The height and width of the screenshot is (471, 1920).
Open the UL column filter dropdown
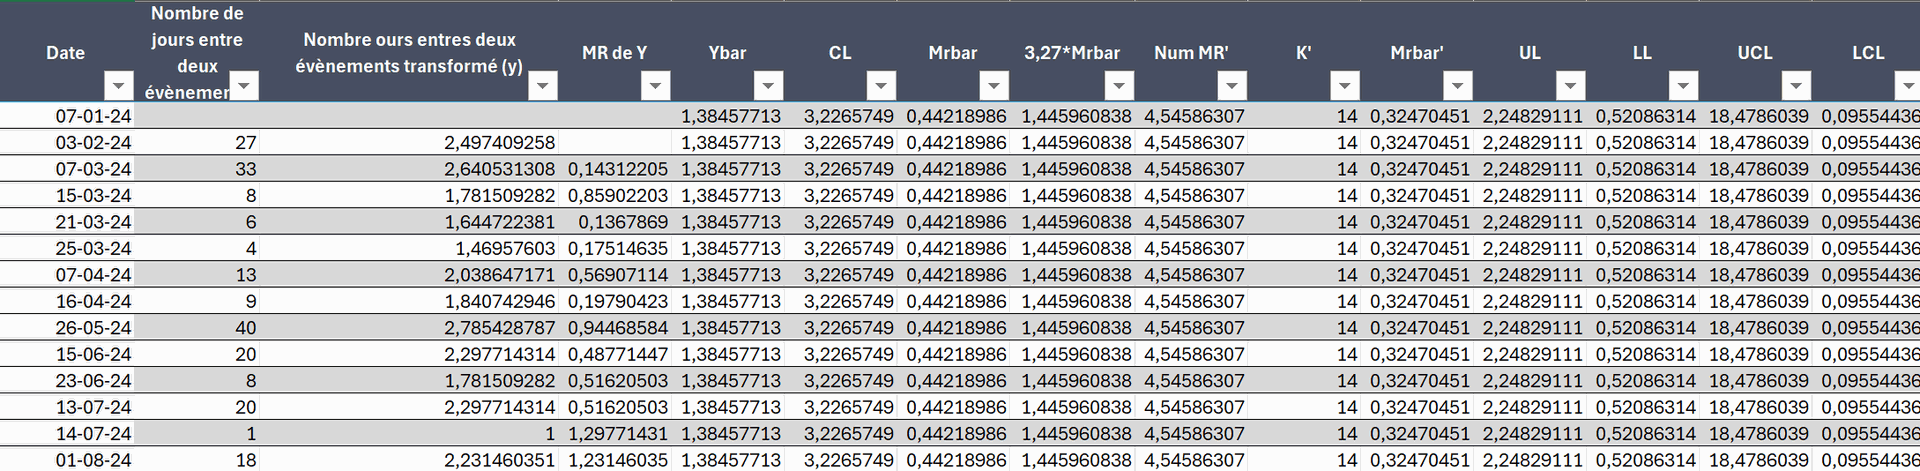coord(1571,86)
